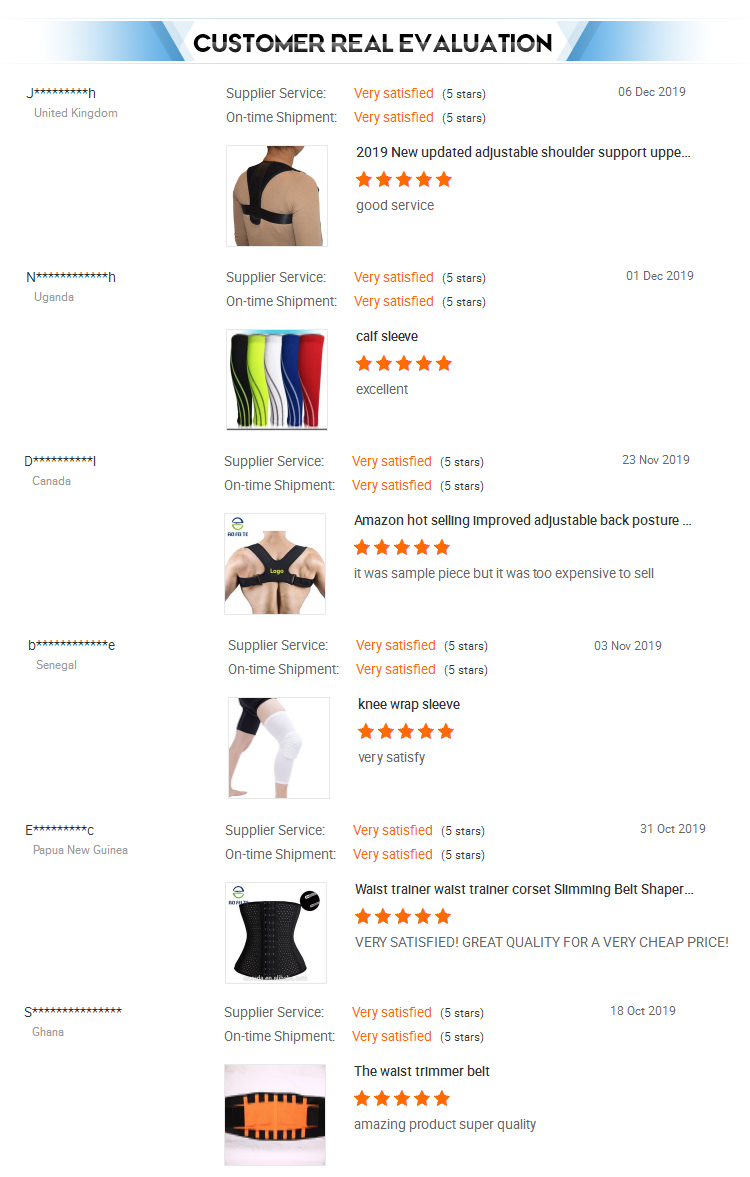The image size is (750, 1177).
Task: Click the 'VERY SATISFIED! GREAT QUALITY' review text
Action: 542,942
